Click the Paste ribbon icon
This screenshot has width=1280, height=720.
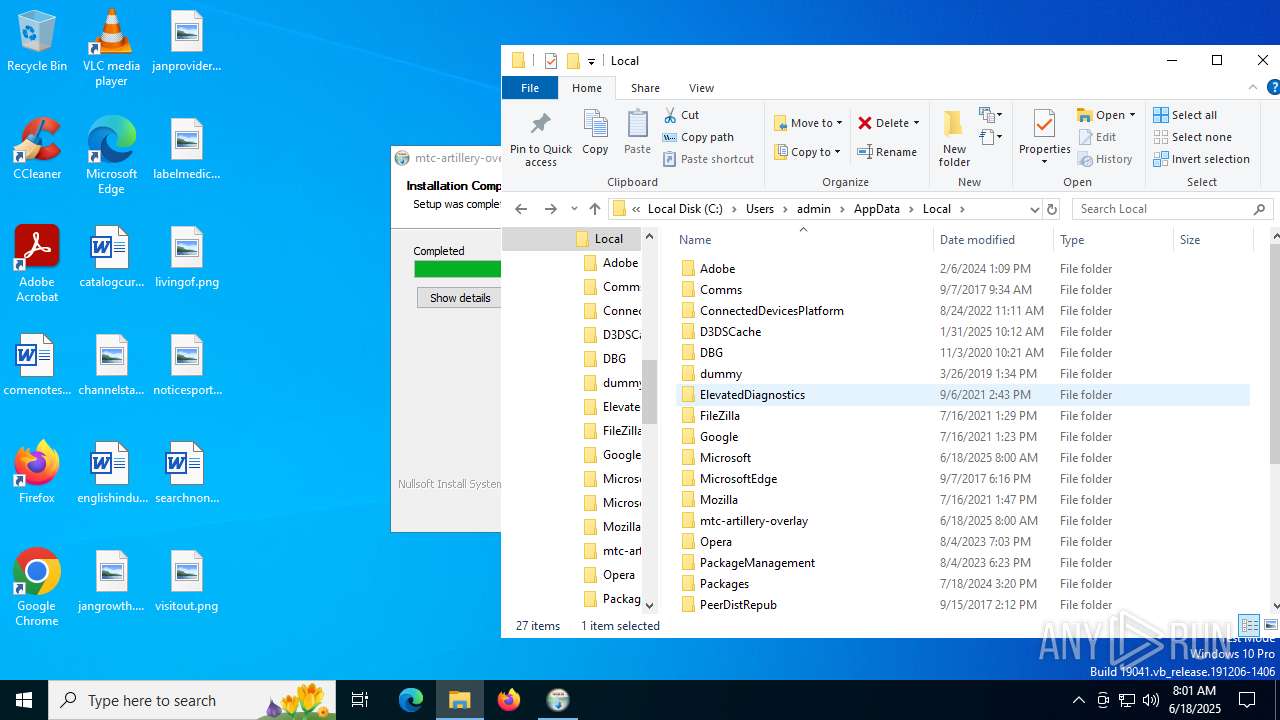[x=637, y=132]
